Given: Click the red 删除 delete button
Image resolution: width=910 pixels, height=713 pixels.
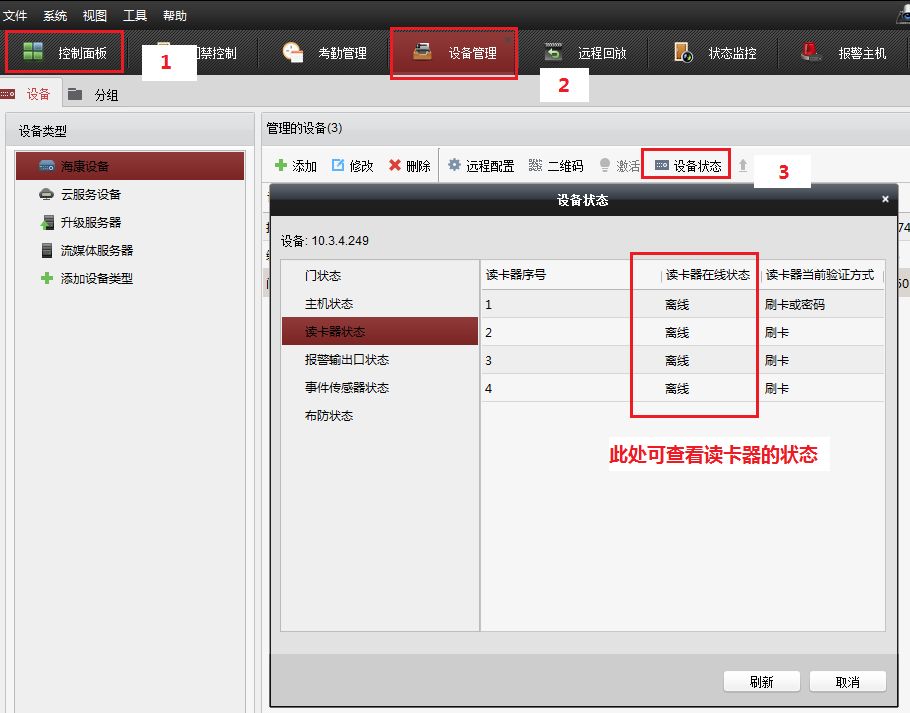Looking at the screenshot, I should point(409,166).
